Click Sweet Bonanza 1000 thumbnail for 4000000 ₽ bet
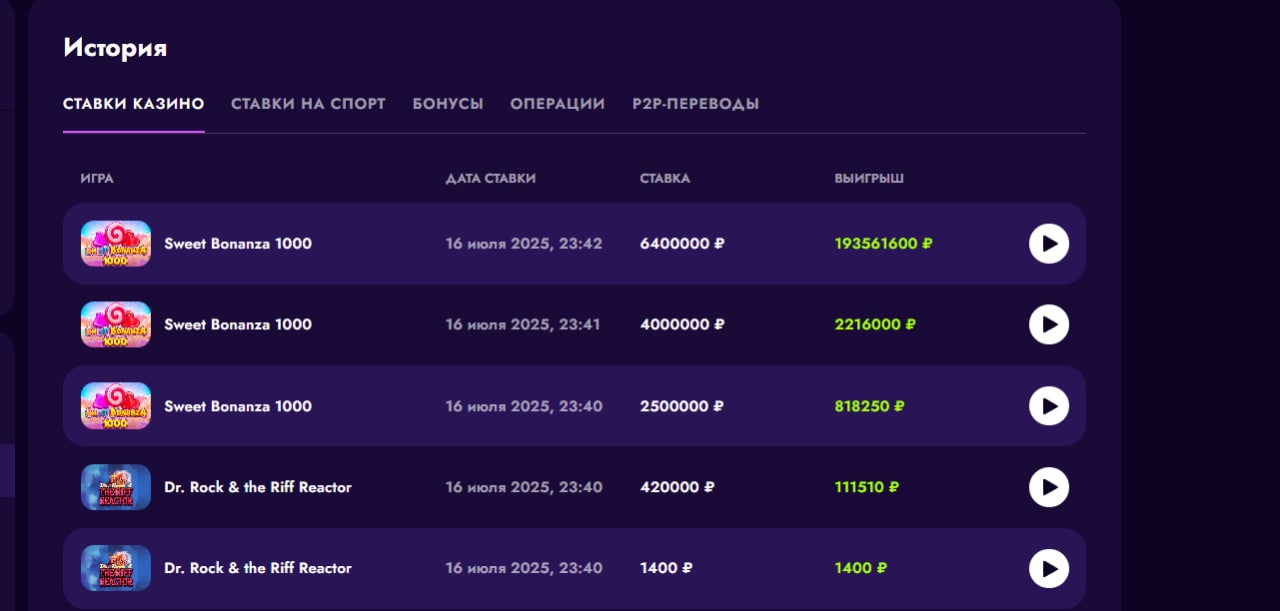Viewport: 1280px width, 611px height. tap(116, 324)
